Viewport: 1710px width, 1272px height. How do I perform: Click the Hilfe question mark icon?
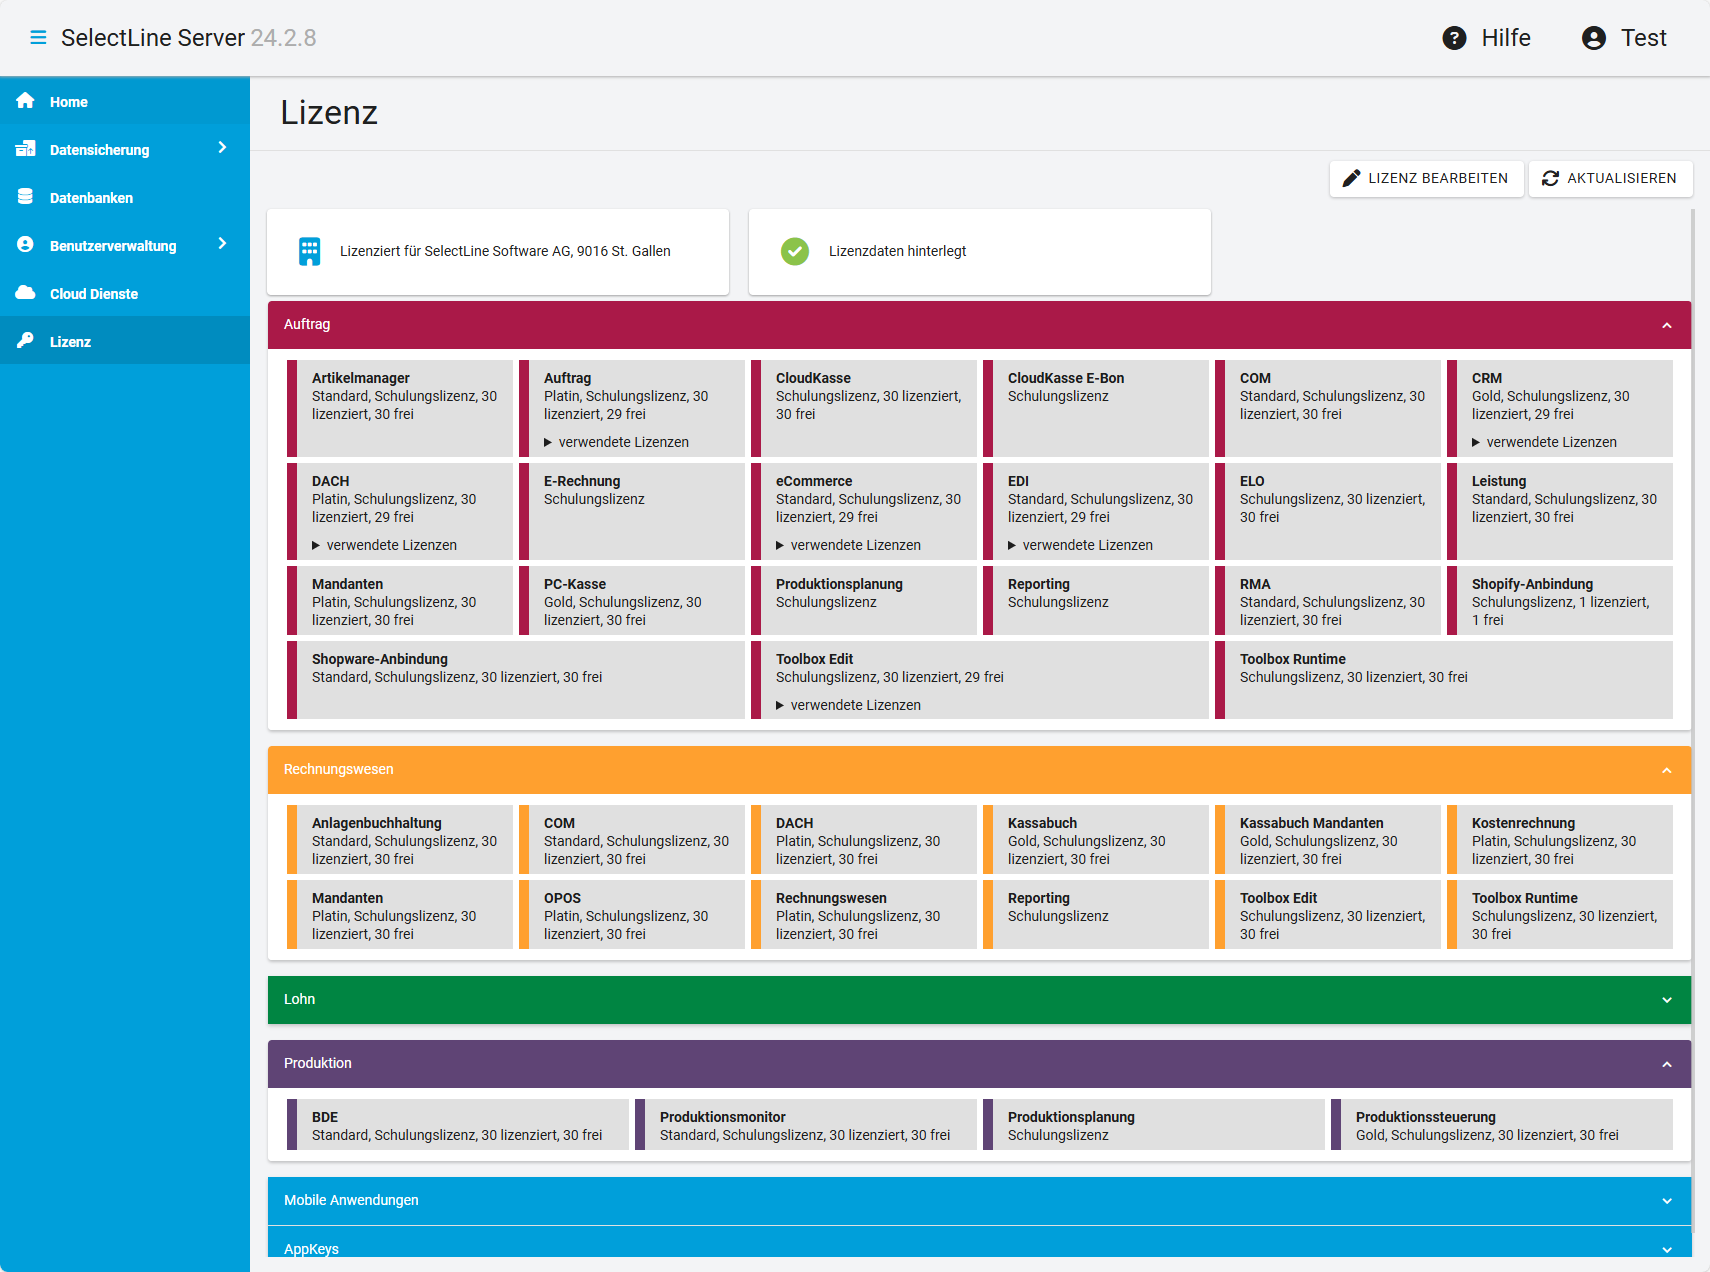[1454, 38]
